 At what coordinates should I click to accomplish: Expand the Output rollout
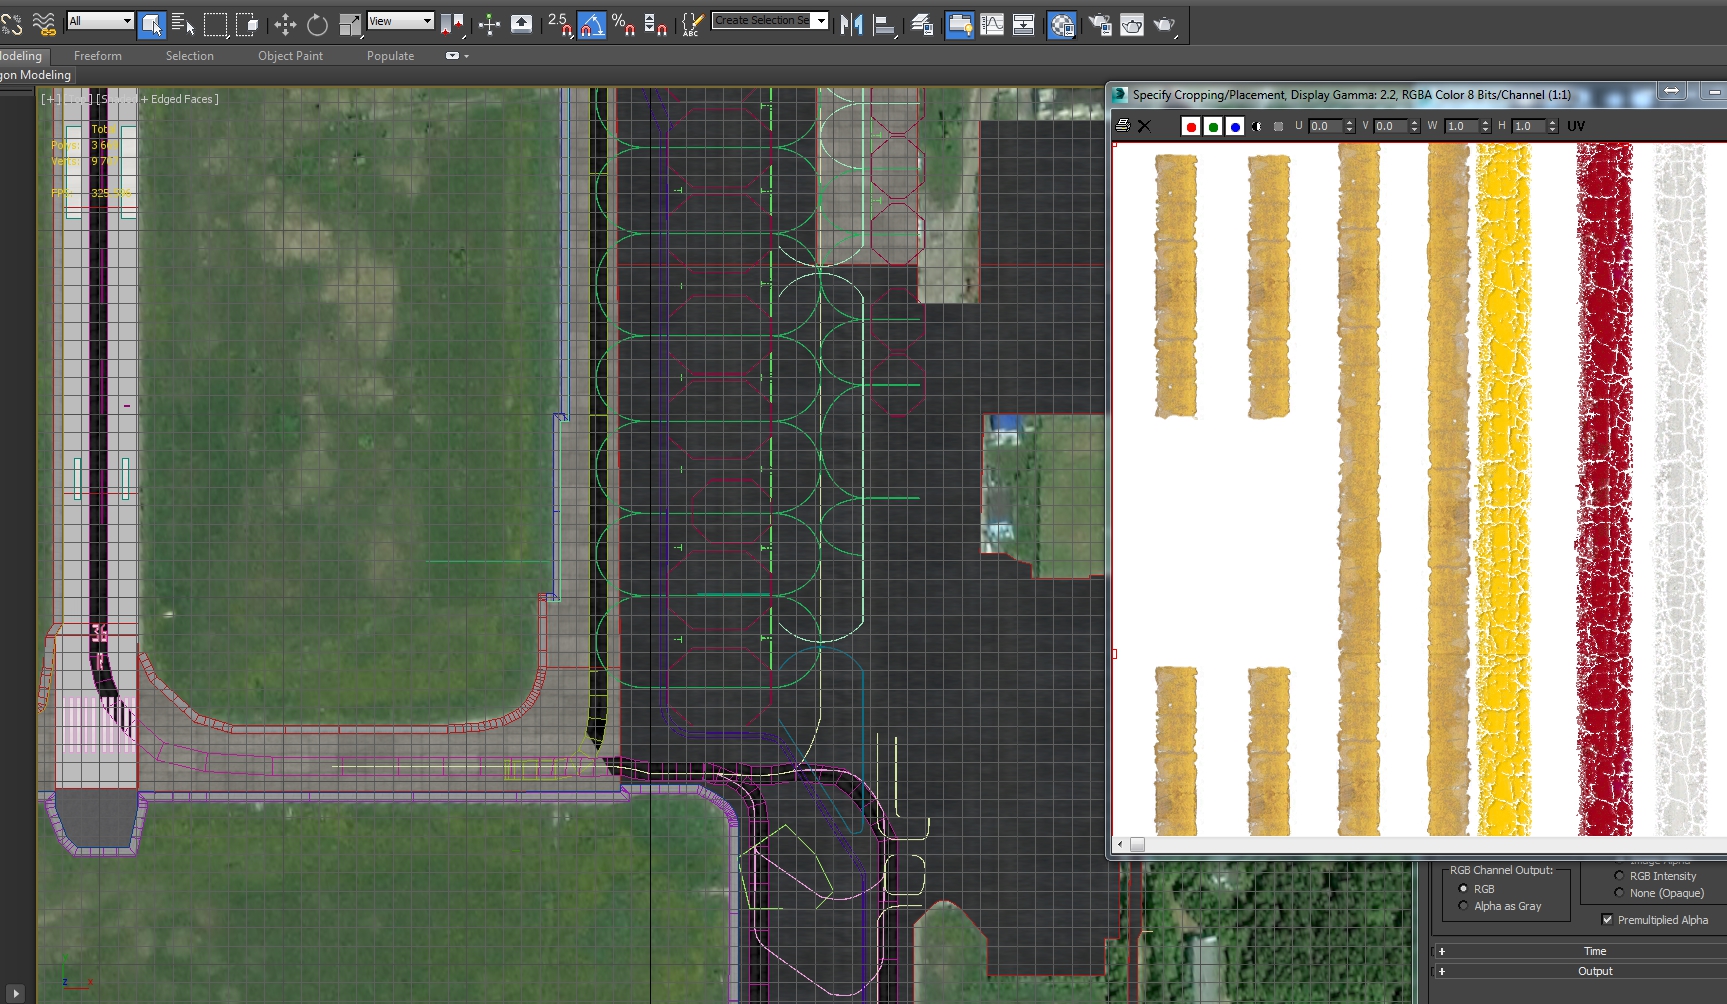pyautogui.click(x=1594, y=971)
